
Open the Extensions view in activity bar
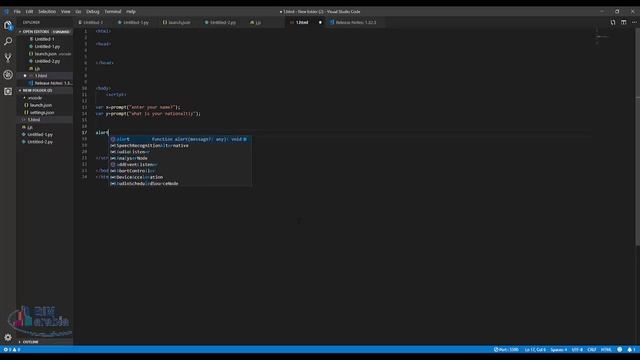tap(8, 91)
